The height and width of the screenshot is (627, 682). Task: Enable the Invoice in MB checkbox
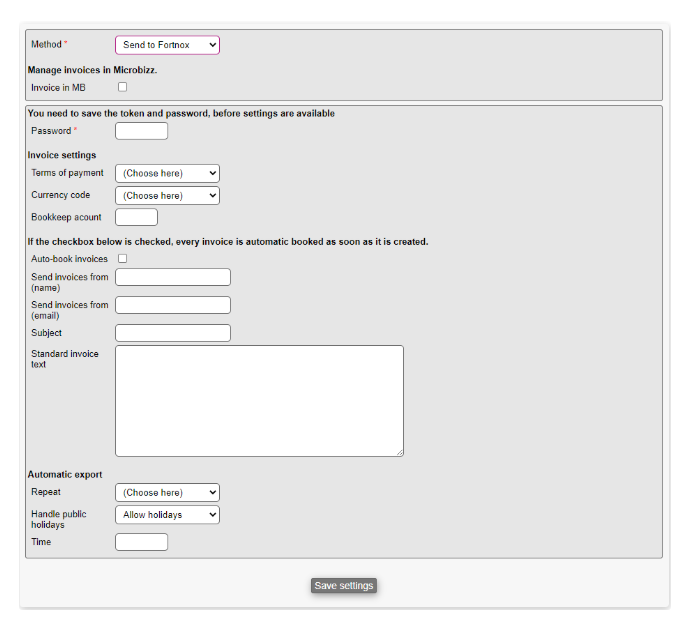(x=123, y=88)
